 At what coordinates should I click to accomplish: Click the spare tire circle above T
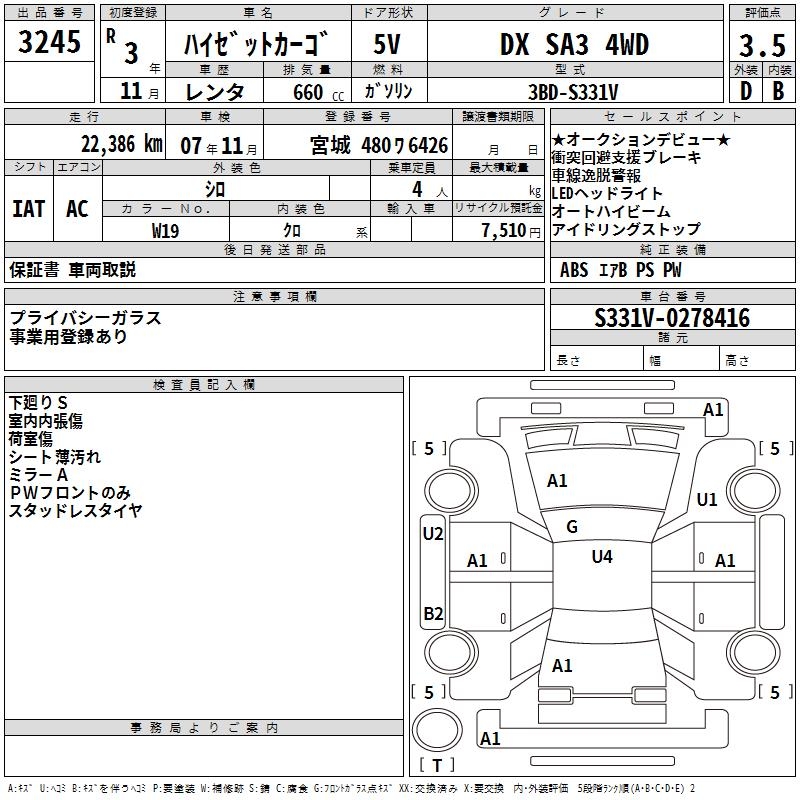[437, 730]
